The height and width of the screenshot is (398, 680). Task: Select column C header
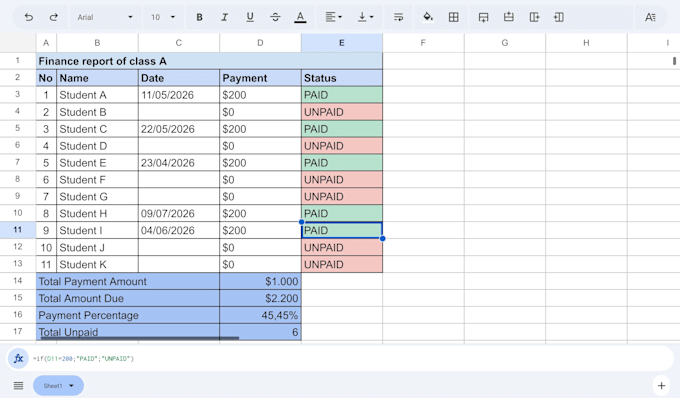point(179,43)
